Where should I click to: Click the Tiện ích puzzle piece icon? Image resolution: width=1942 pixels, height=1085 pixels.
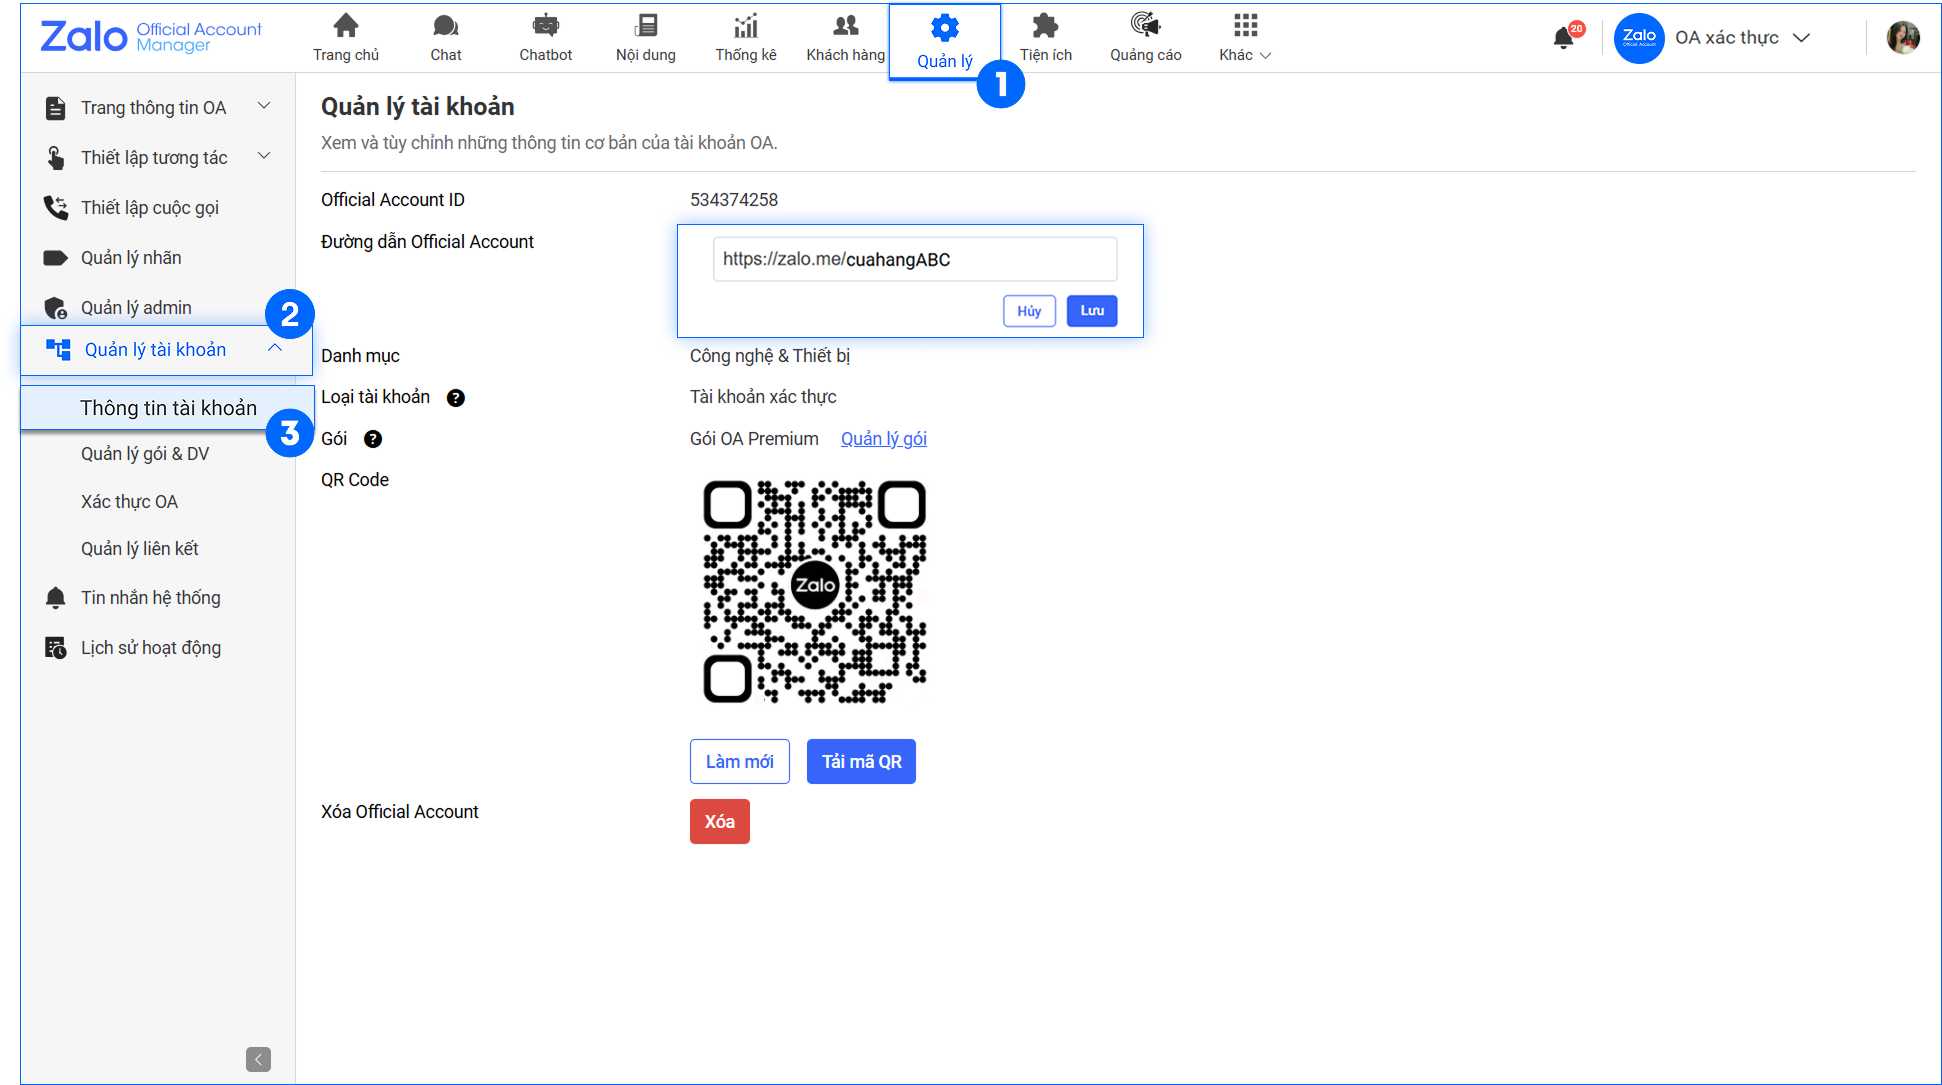[x=1045, y=27]
